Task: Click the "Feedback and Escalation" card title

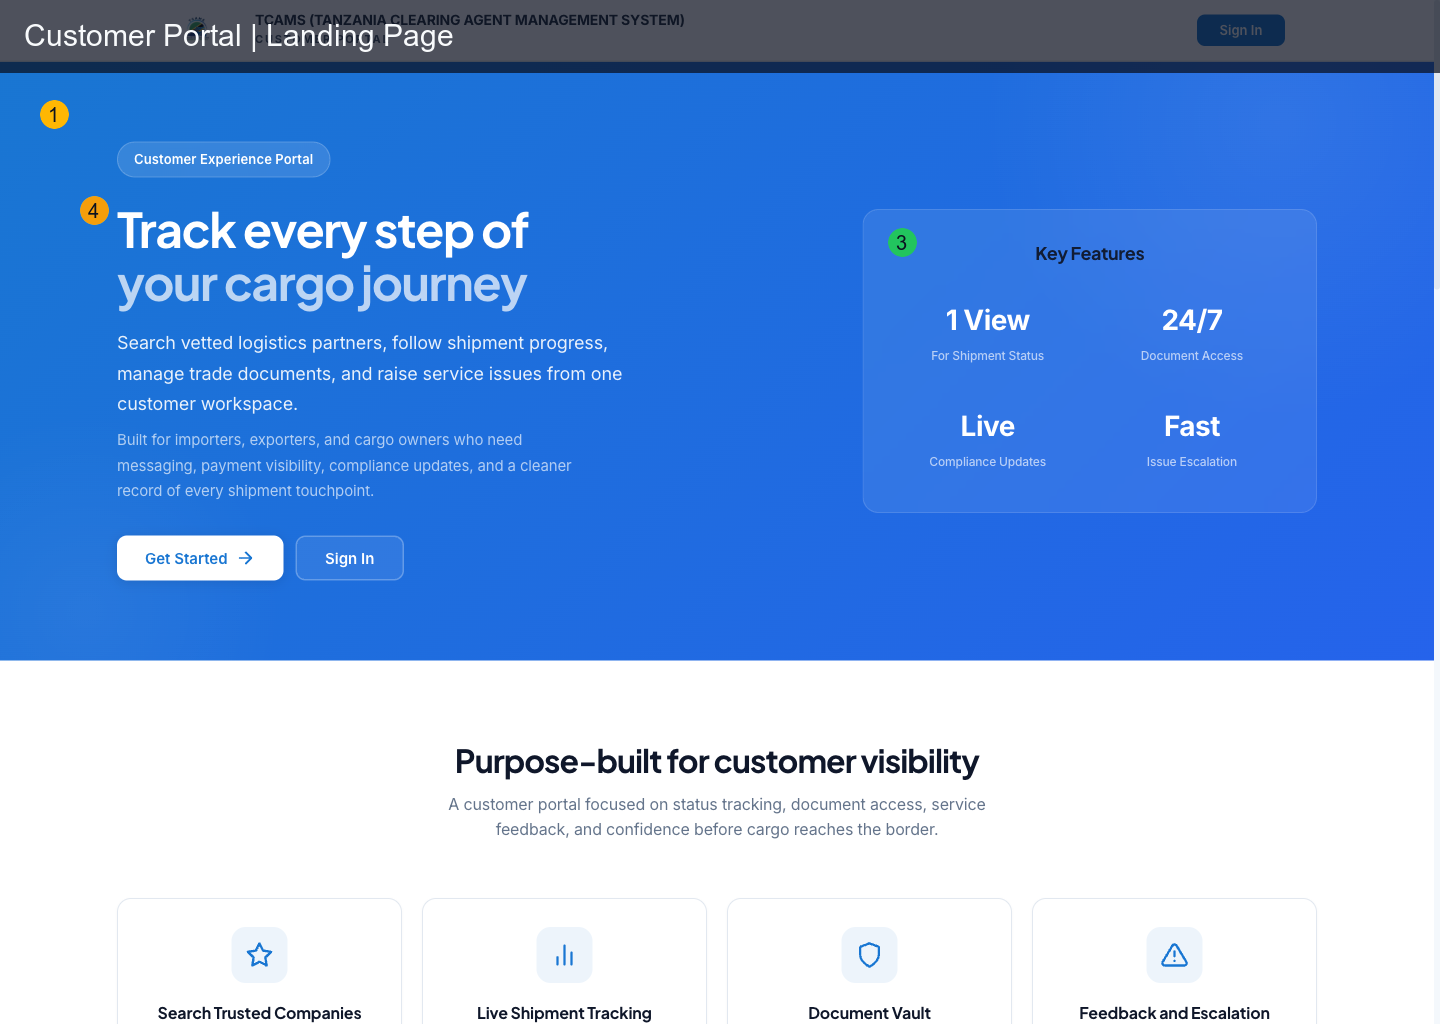Action: (x=1174, y=1013)
